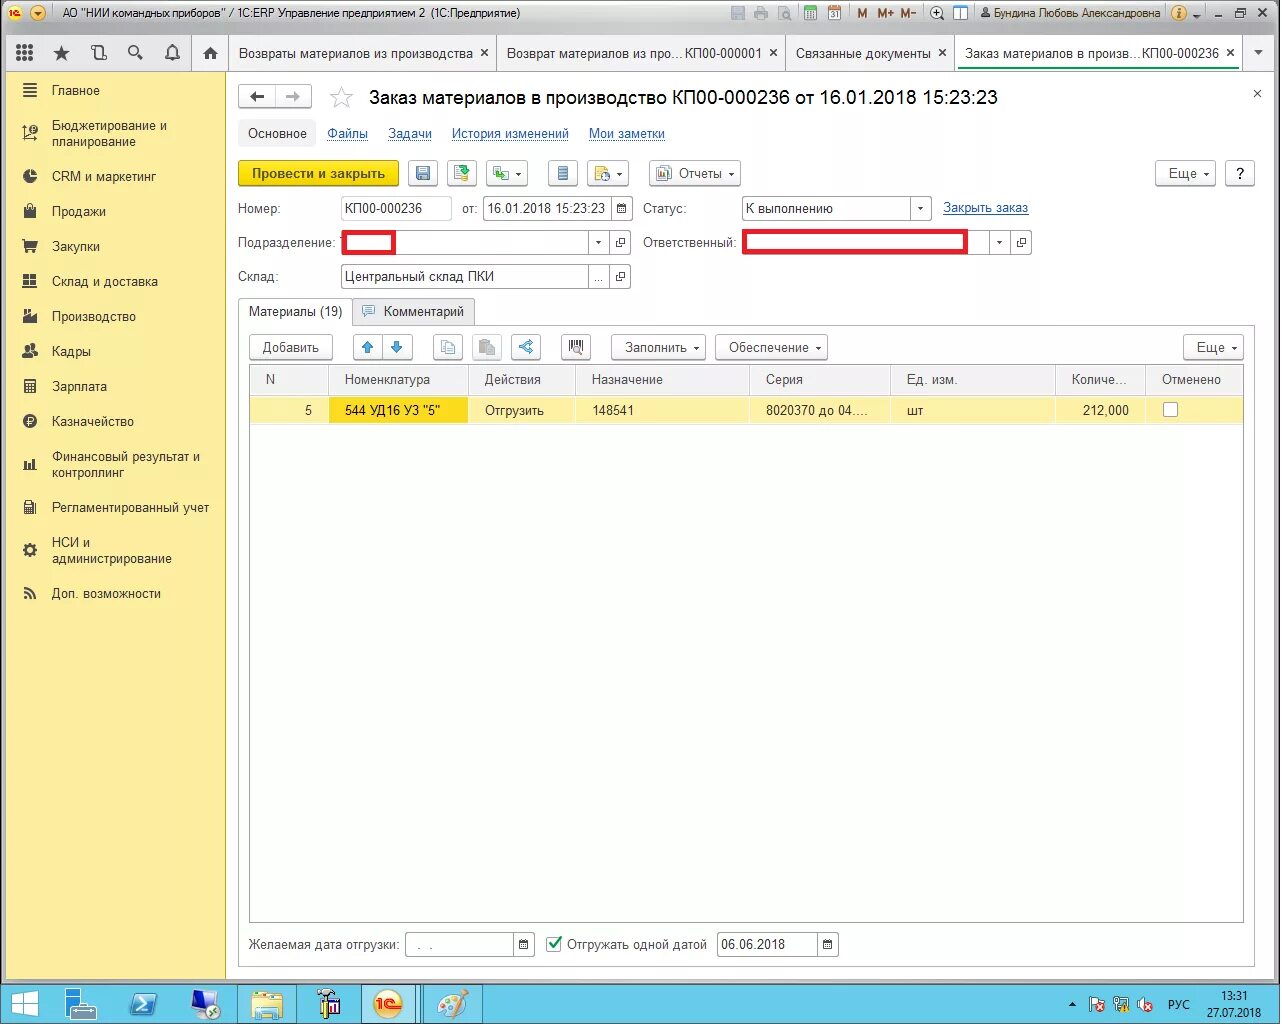This screenshot has height=1024, width=1282.
Task: Open the document structure list icon
Action: 563,174
